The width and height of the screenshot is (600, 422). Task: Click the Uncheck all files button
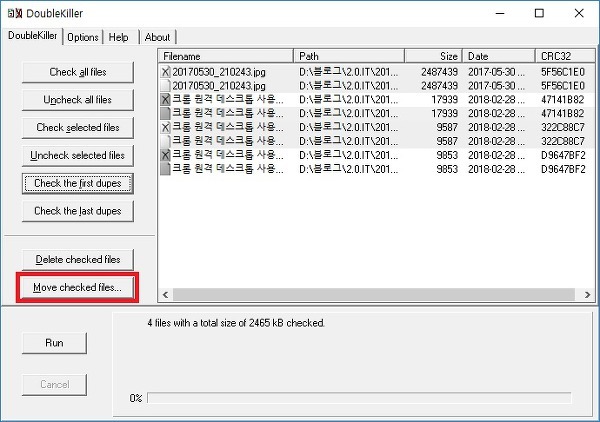78,100
